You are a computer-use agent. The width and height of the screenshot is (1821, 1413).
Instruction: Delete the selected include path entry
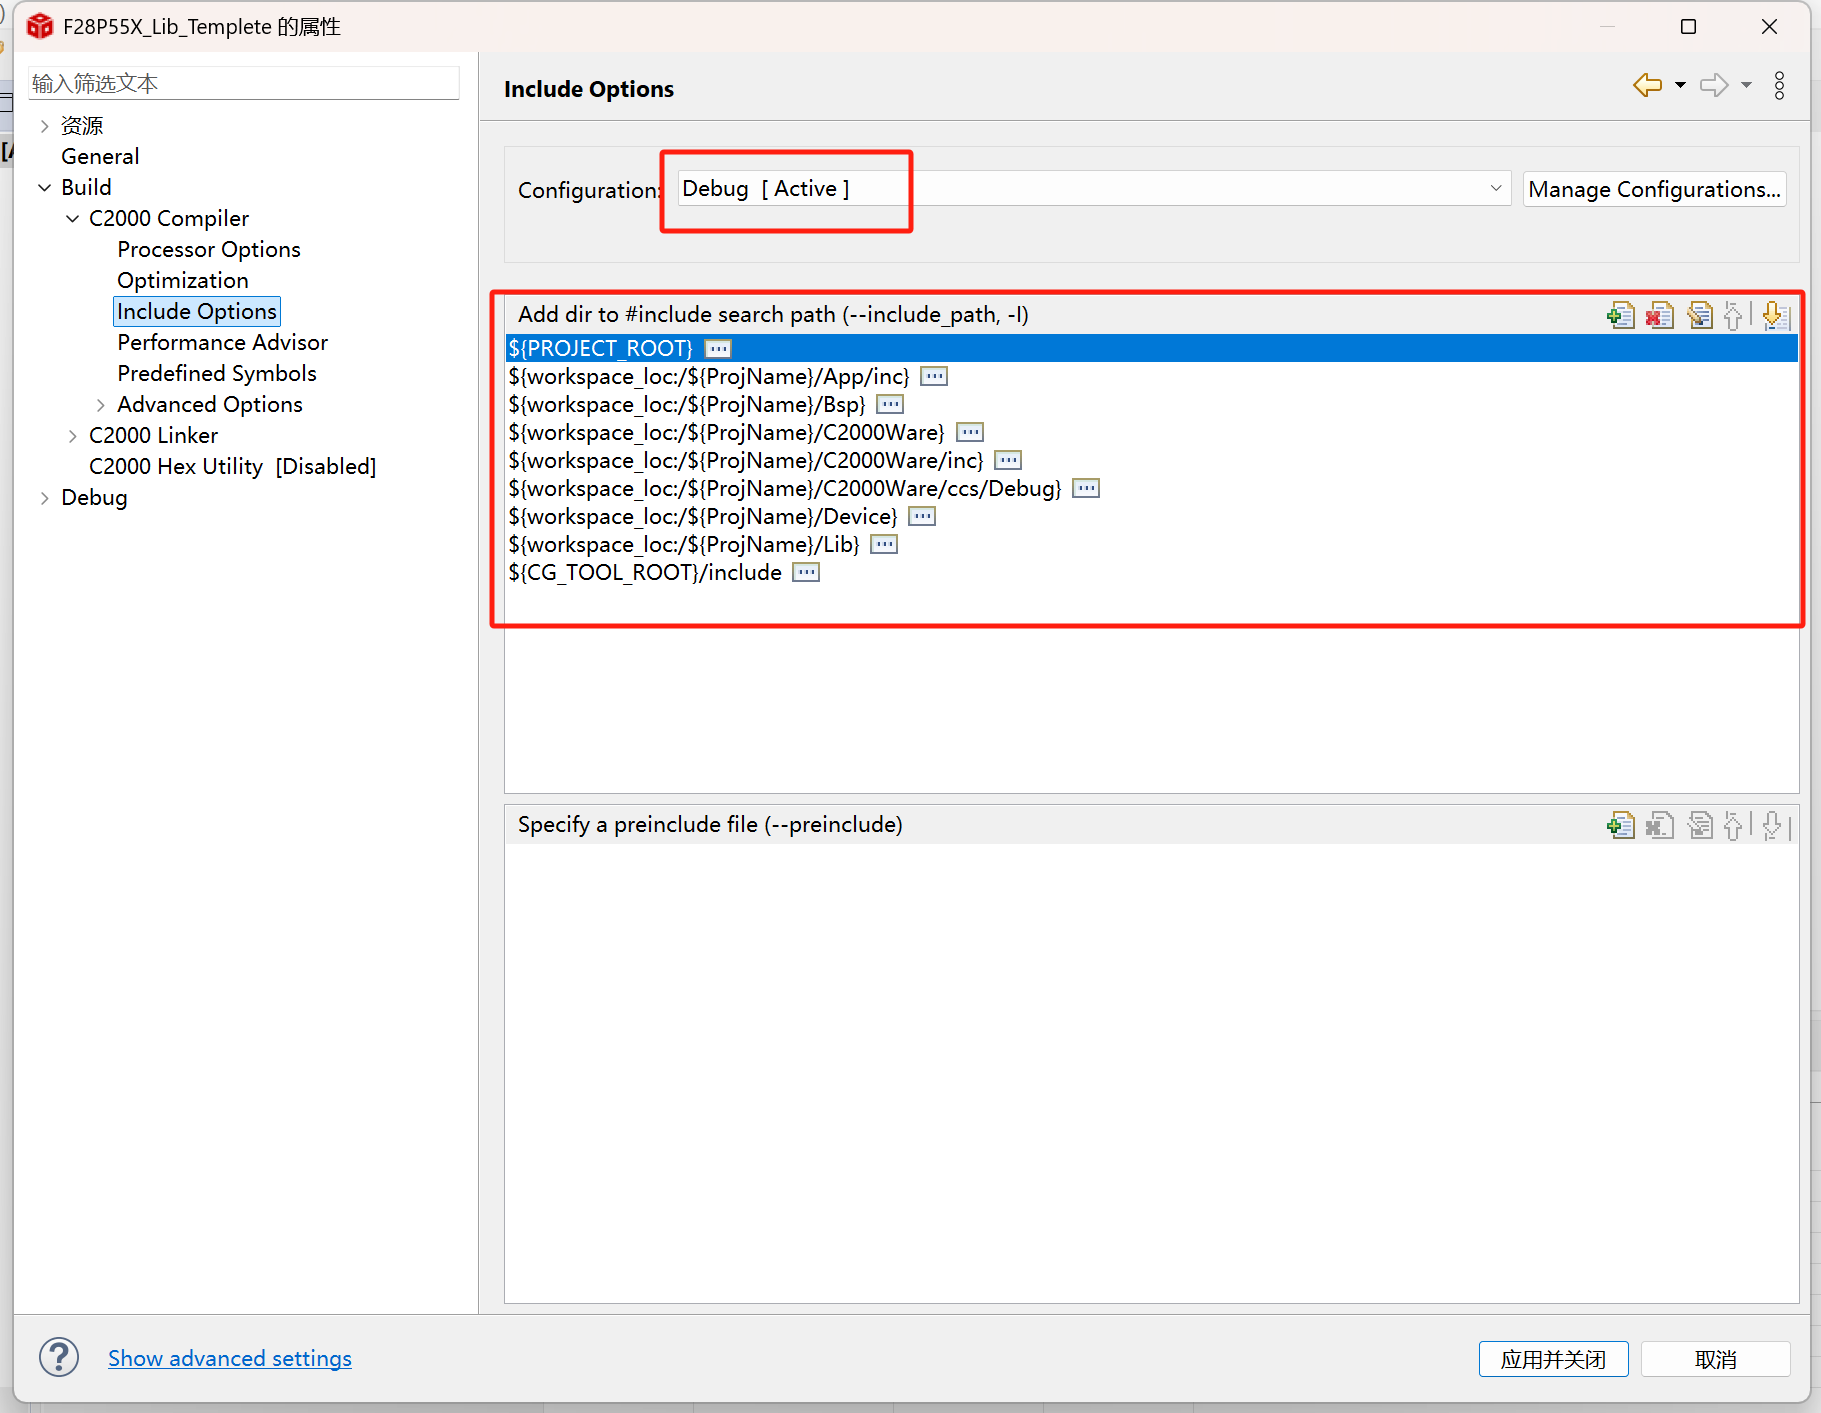[x=1660, y=316]
